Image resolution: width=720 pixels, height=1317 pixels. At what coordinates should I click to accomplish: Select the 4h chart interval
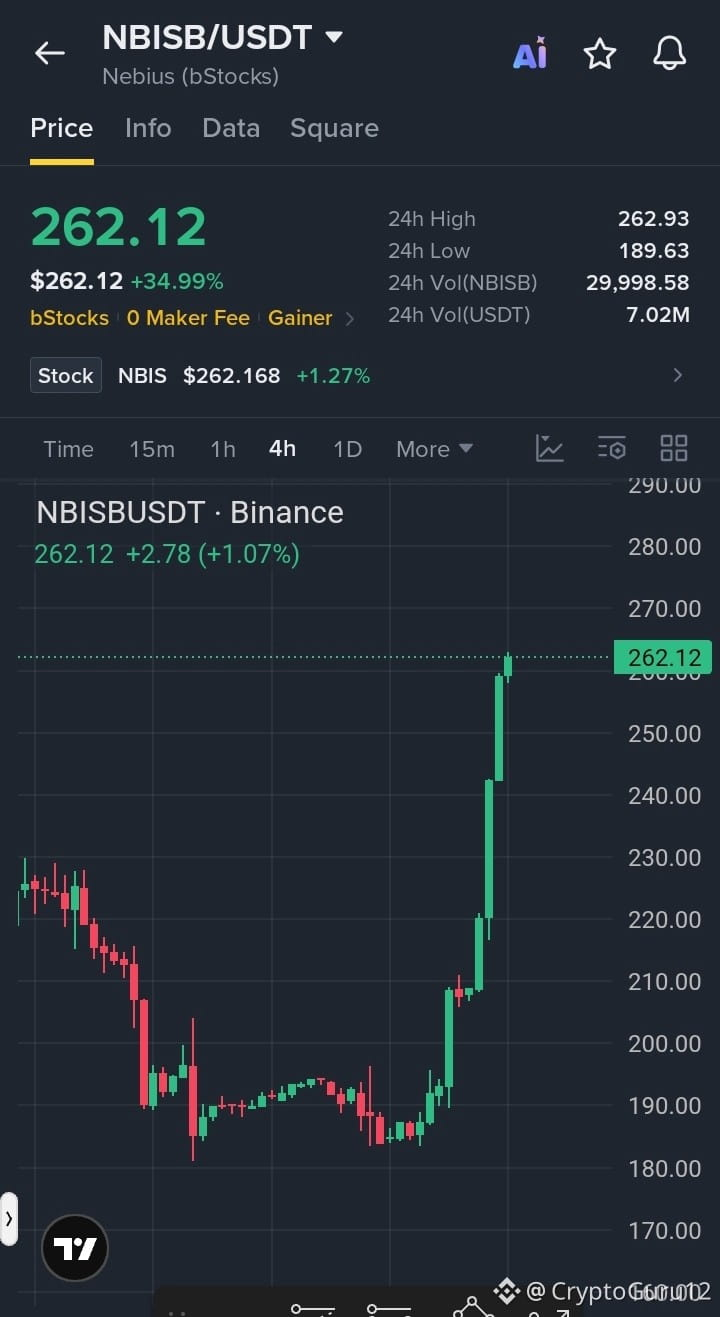283,449
